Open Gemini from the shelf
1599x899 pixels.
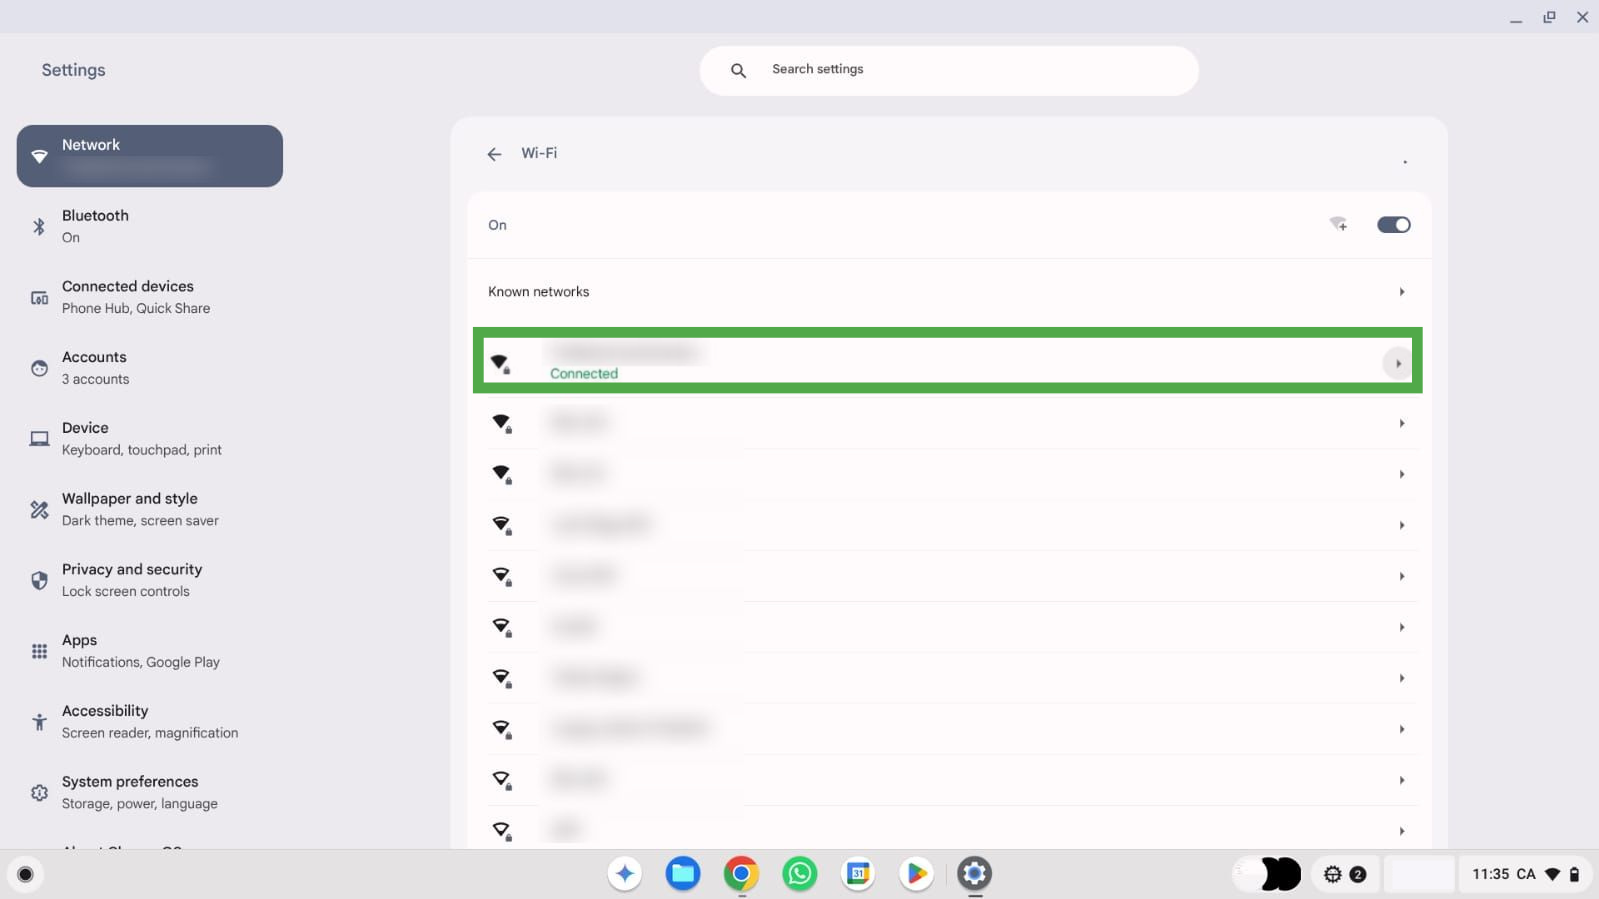[x=625, y=874]
